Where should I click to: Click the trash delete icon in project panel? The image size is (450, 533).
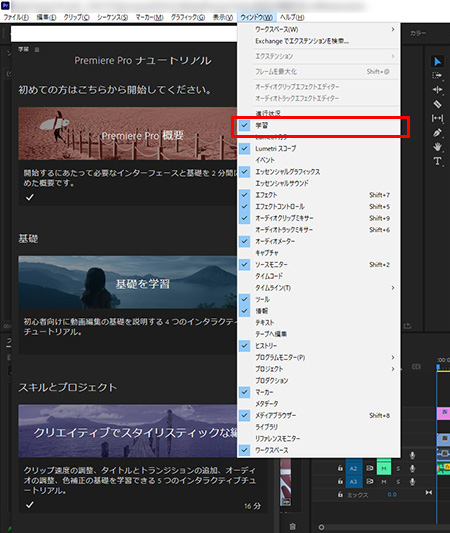pyautogui.click(x=293, y=527)
